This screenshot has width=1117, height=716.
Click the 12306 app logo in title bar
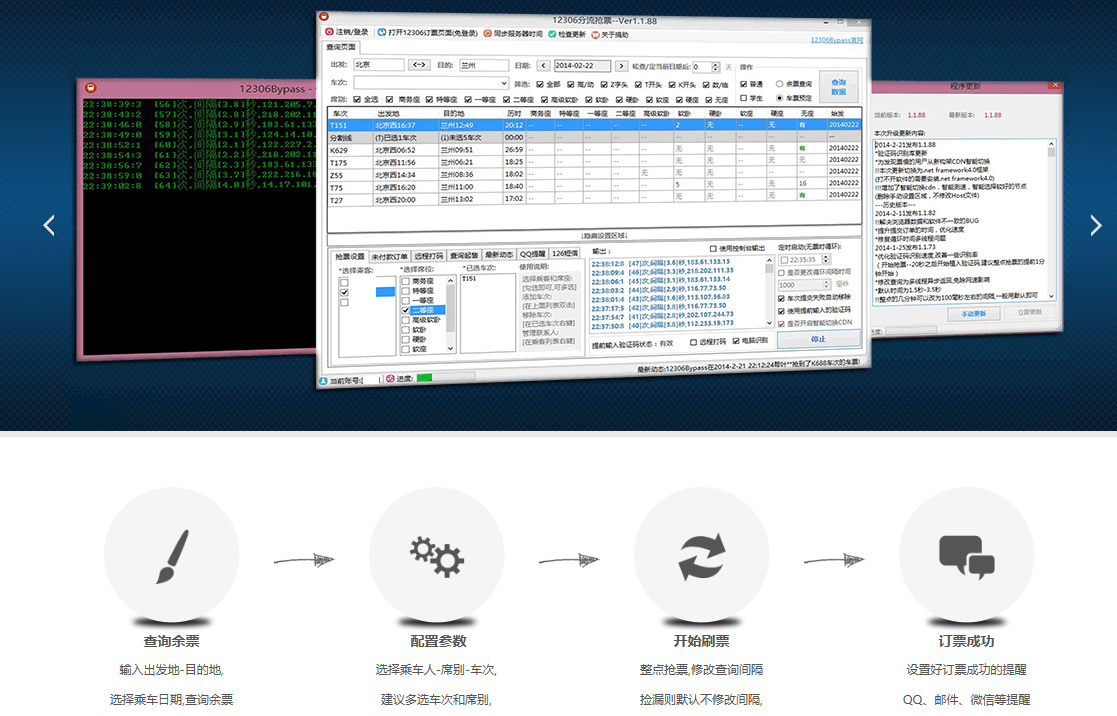point(324,16)
